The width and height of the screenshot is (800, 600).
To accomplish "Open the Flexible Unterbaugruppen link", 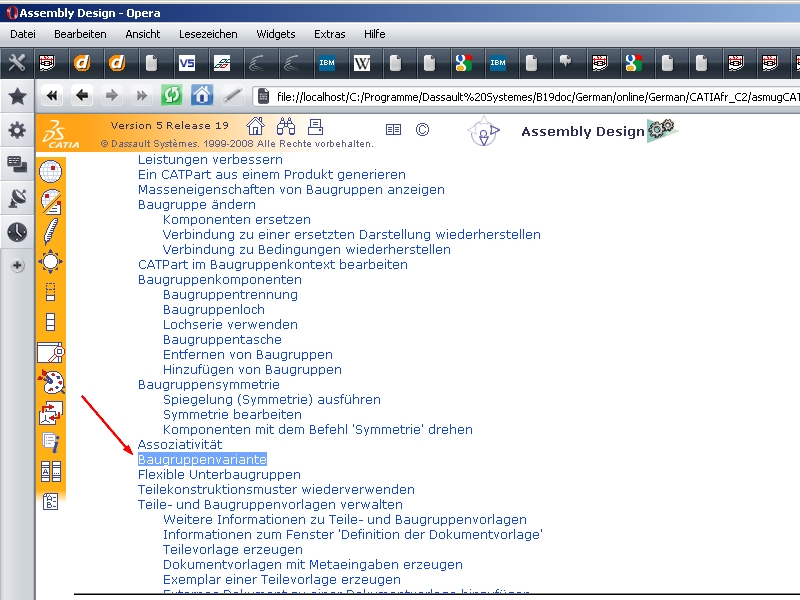I will point(219,474).
